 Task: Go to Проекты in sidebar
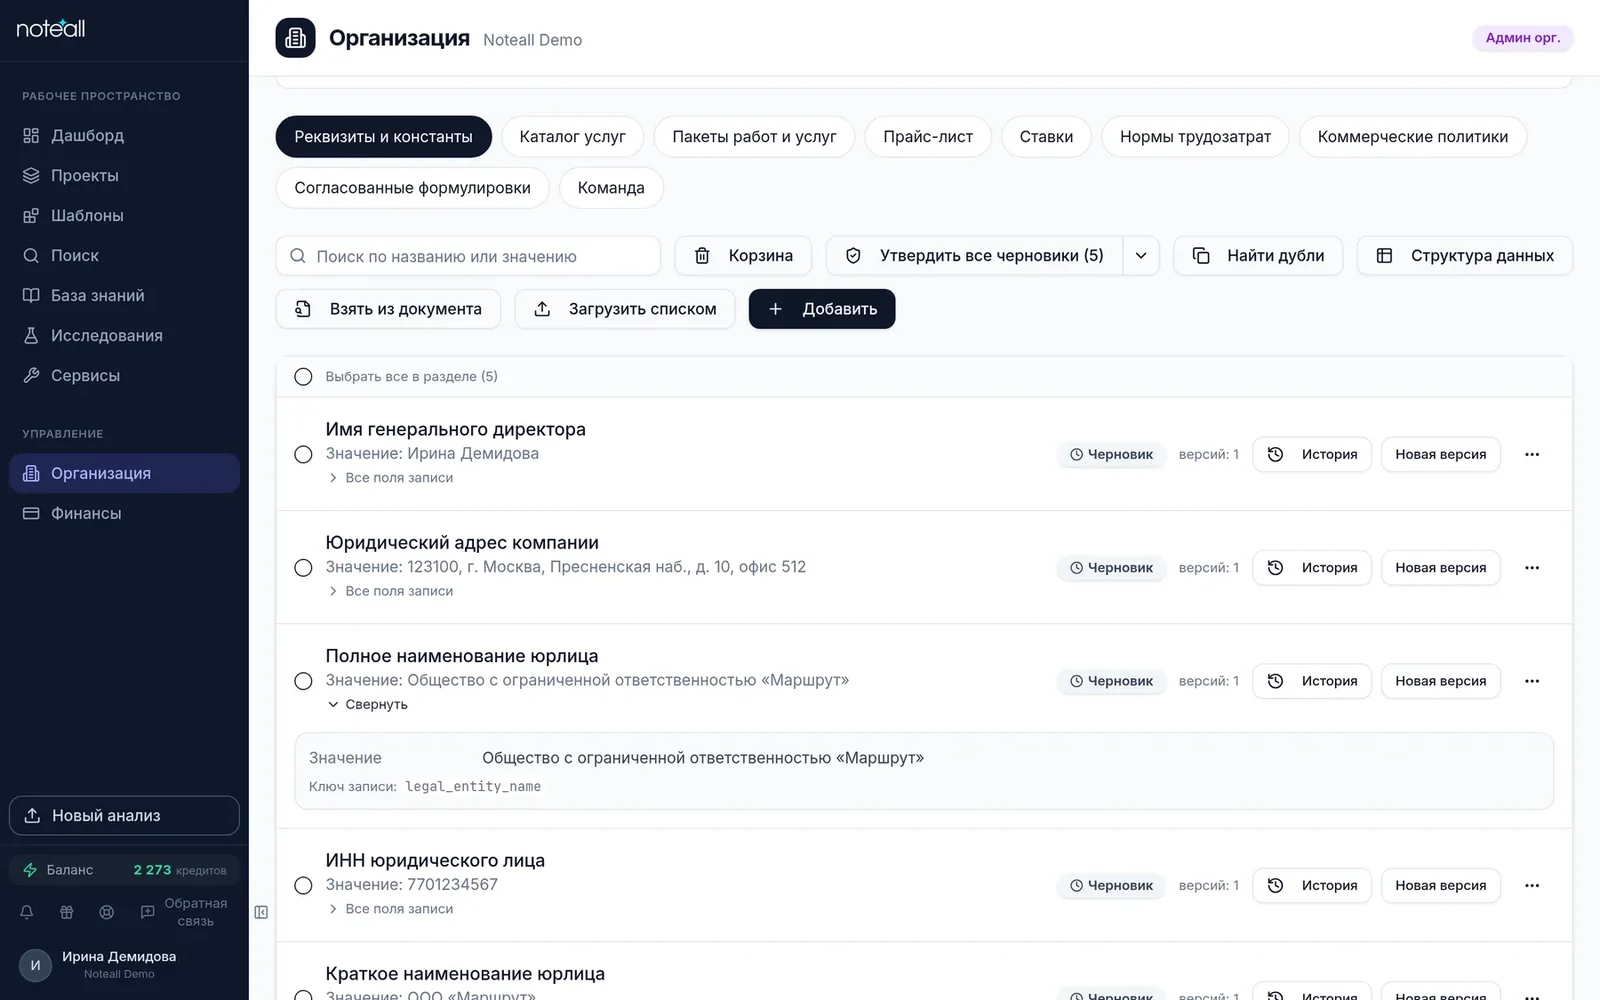[x=124, y=176]
